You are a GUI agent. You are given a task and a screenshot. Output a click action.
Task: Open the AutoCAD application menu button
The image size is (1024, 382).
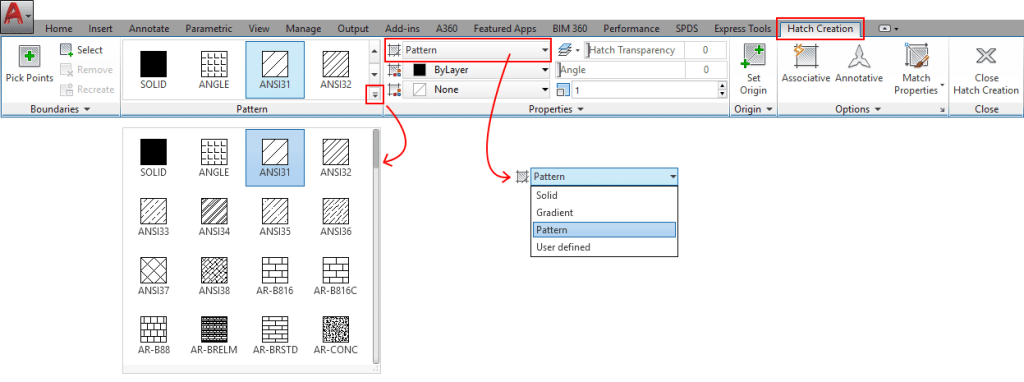click(18, 17)
